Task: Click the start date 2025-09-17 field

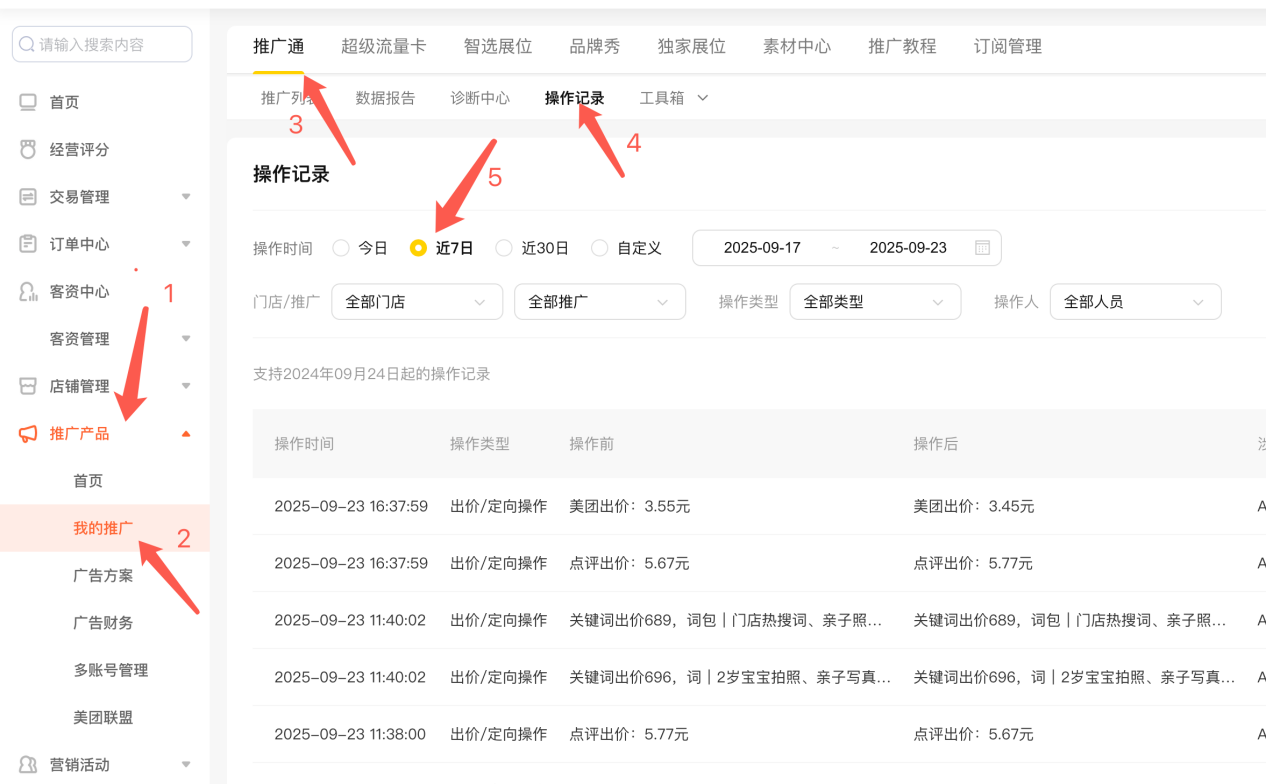Action: pos(762,248)
